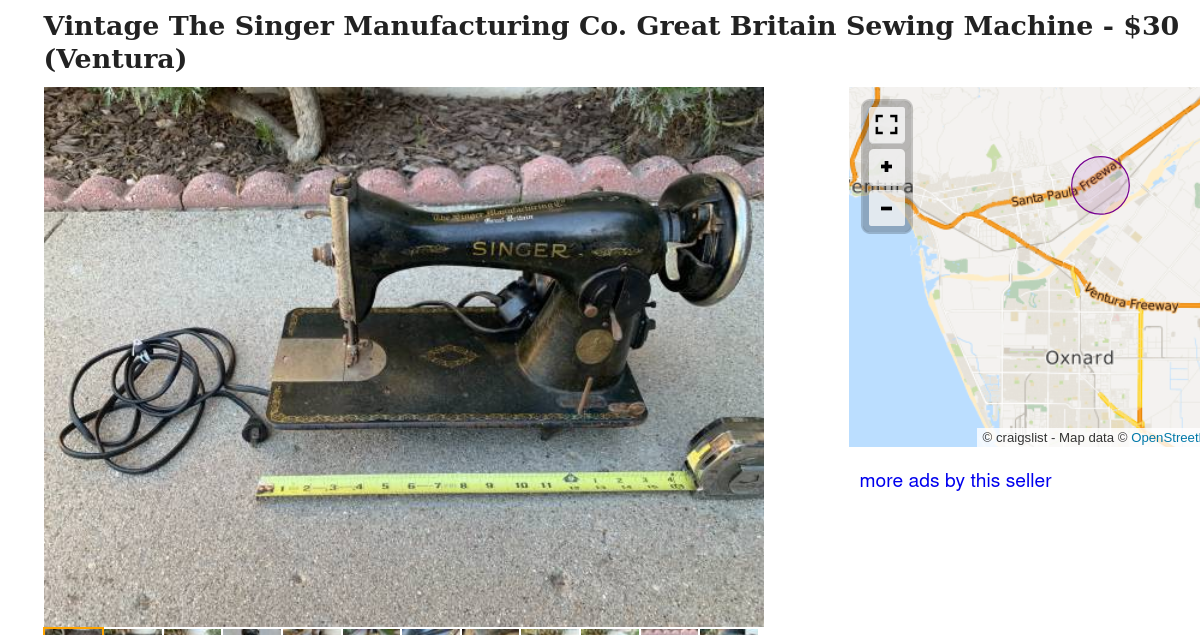Open the OpenStreetMap attribution link
The height and width of the screenshot is (635, 1200).
click(x=1165, y=437)
